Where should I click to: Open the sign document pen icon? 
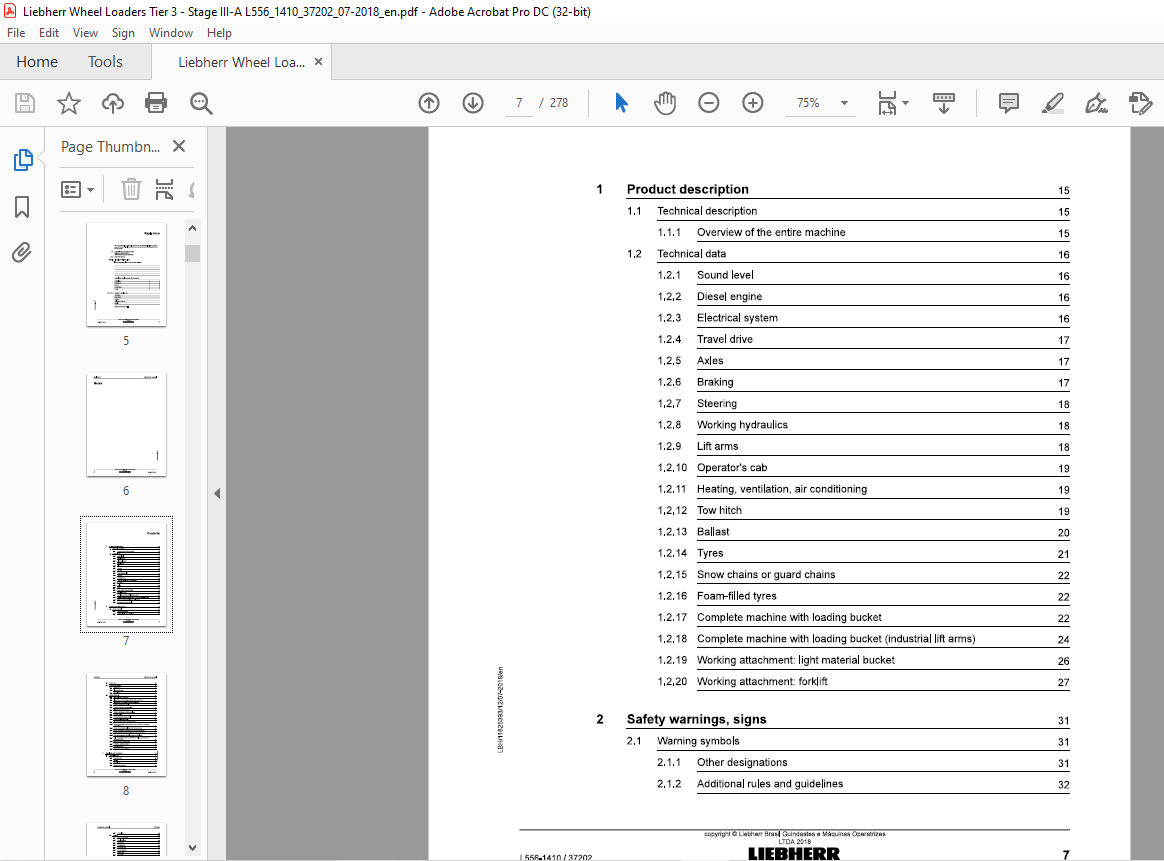tap(1096, 103)
